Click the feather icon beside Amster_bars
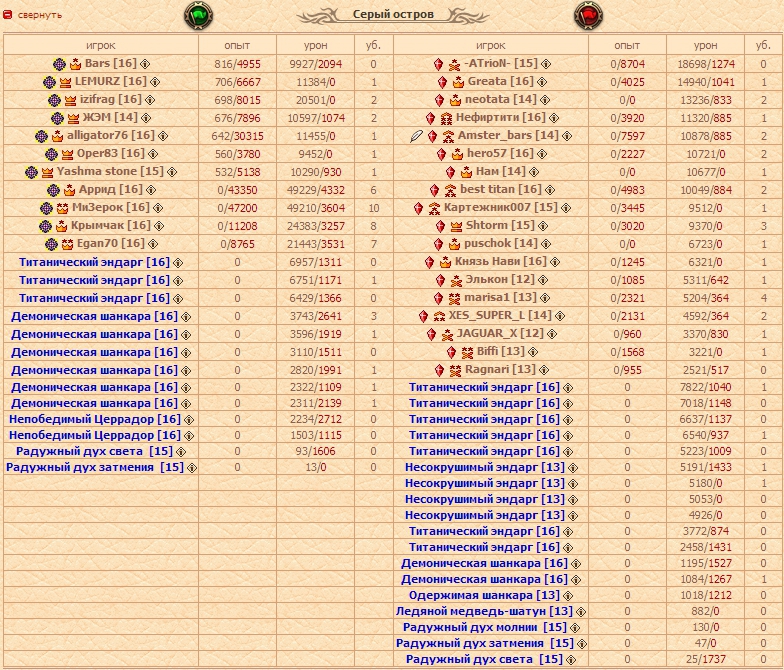Screen dimensions: 784x670 (417, 136)
